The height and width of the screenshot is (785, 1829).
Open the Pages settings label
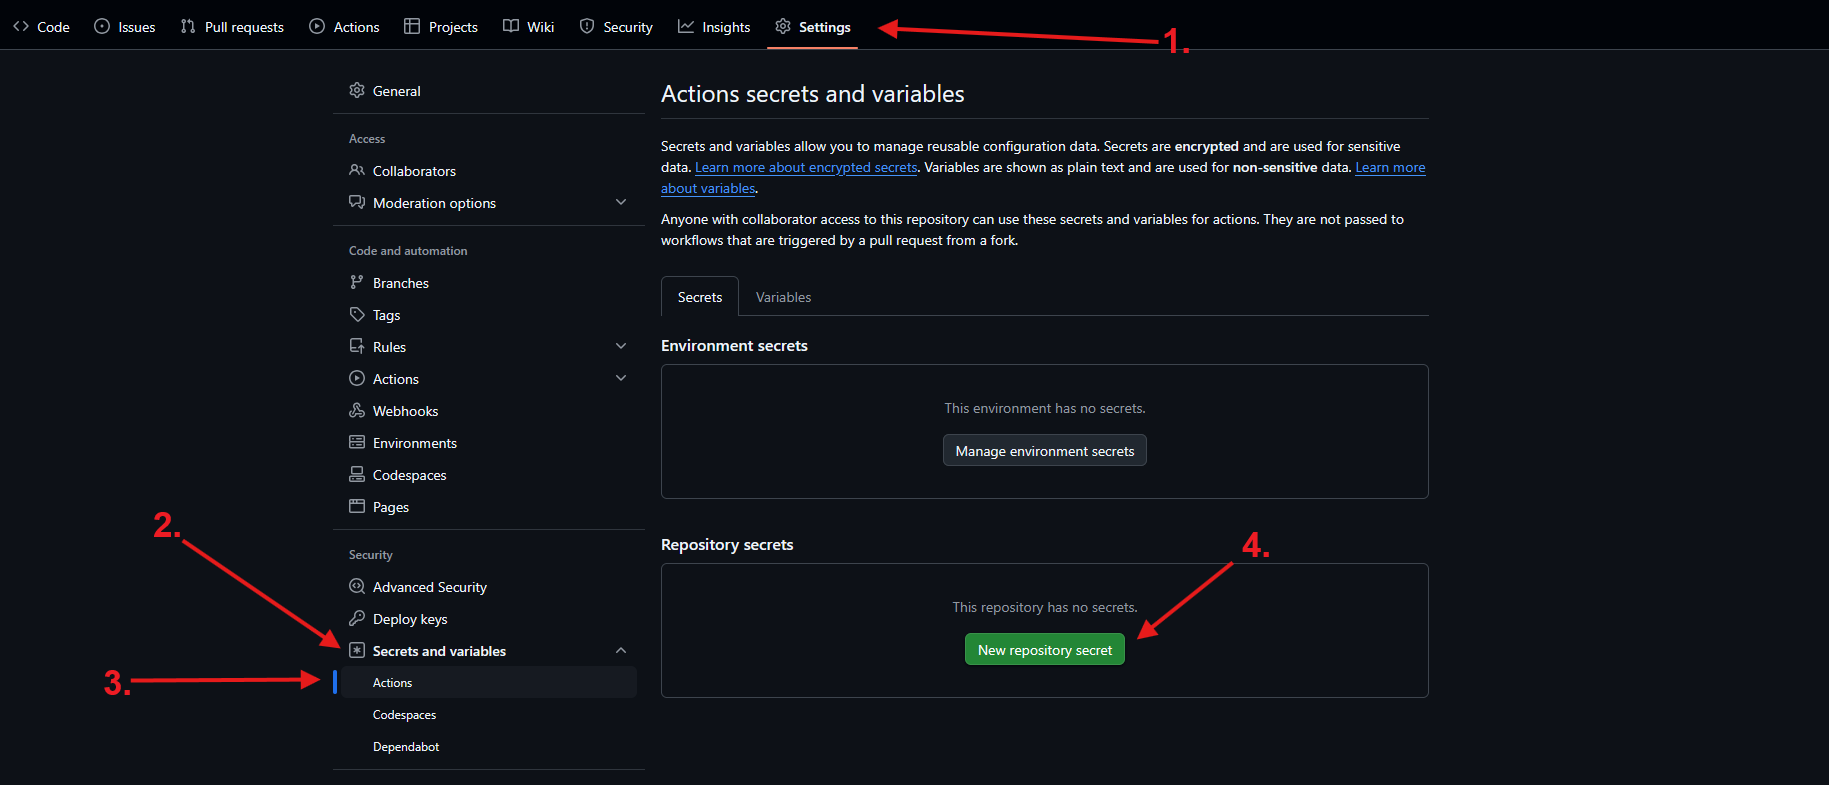click(391, 507)
